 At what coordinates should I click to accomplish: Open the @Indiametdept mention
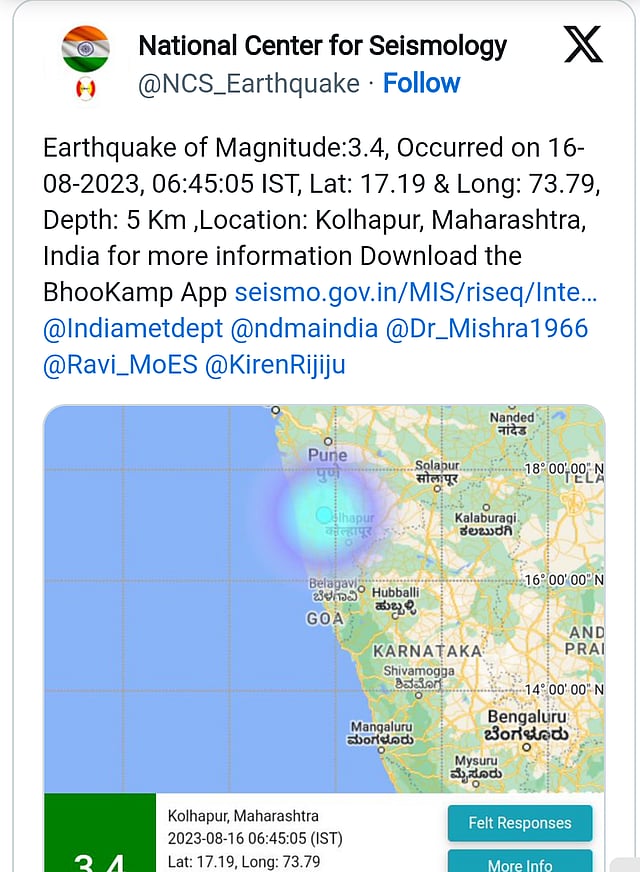click(x=133, y=328)
